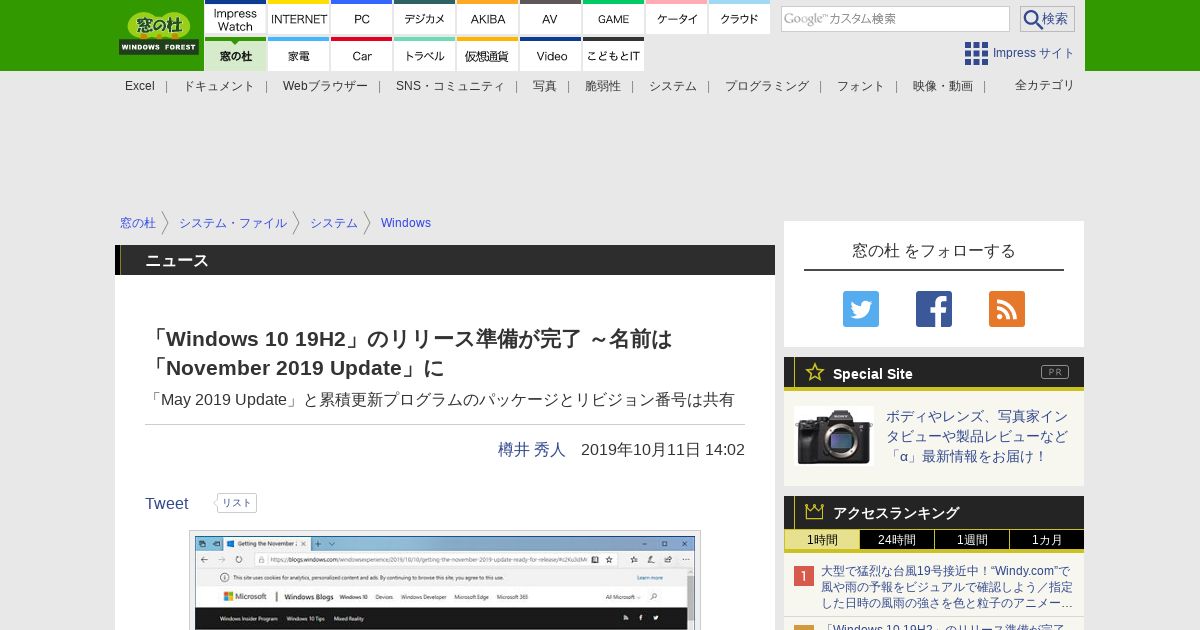Click the Windows breadcrumb link

[406, 223]
